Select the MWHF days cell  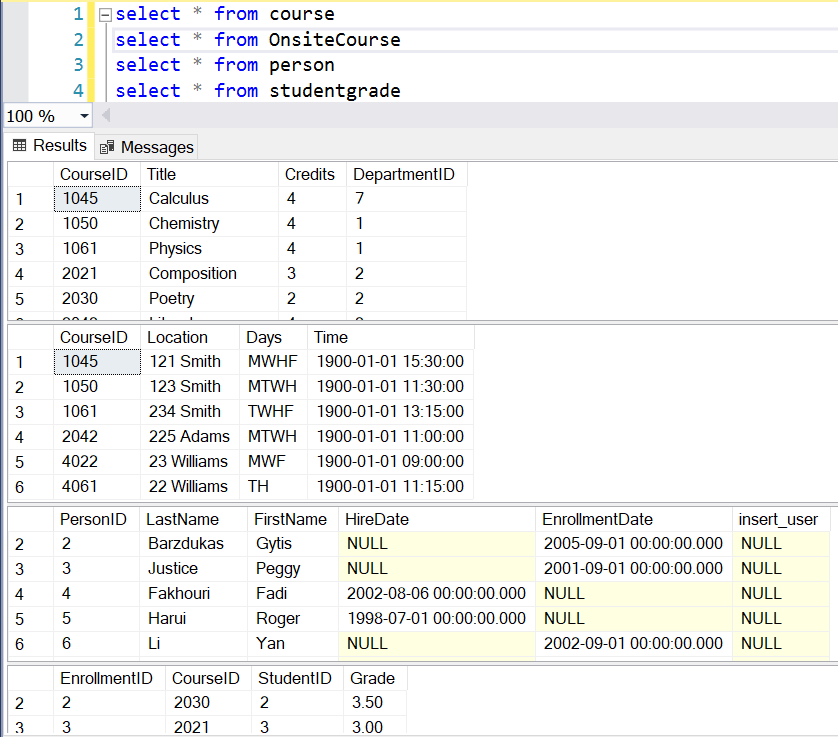pyautogui.click(x=273, y=361)
